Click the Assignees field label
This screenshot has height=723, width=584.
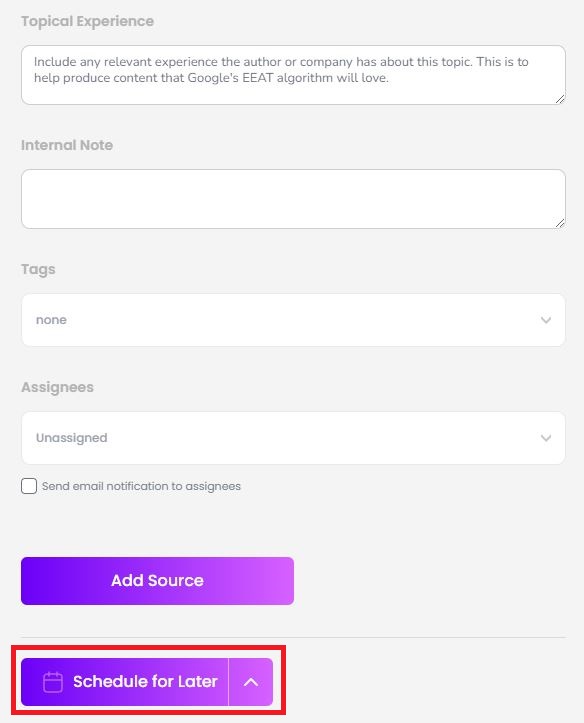pyautogui.click(x=58, y=387)
